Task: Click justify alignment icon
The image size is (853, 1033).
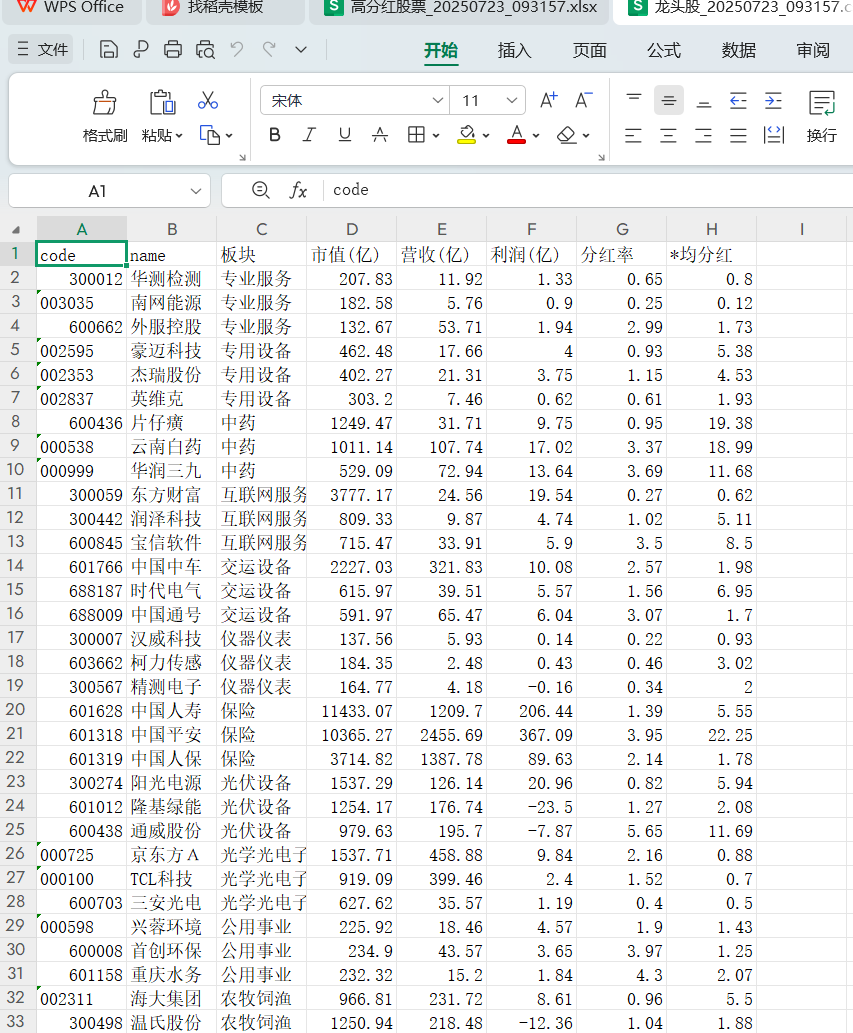Action: (738, 136)
